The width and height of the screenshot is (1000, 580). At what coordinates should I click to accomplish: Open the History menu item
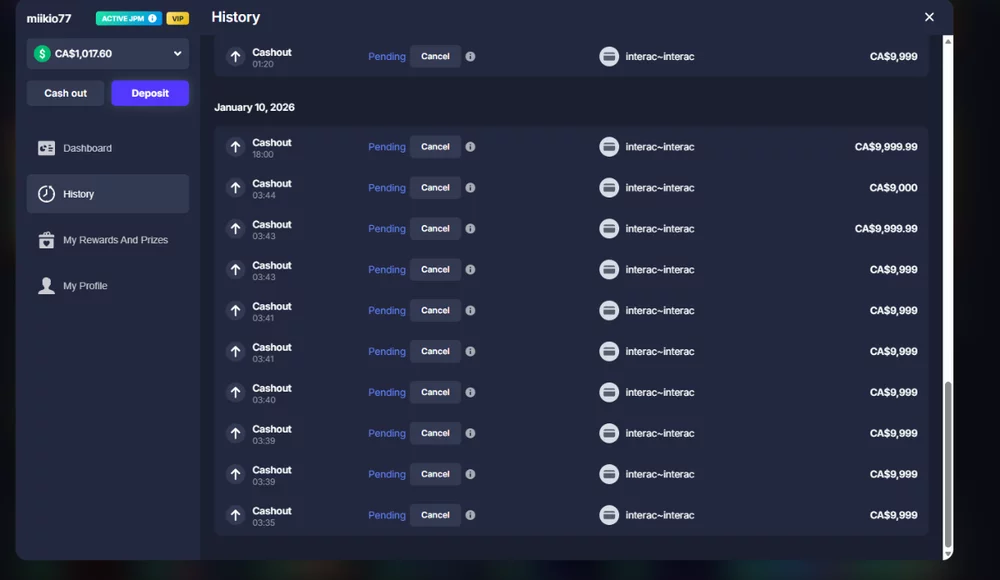[x=107, y=194]
